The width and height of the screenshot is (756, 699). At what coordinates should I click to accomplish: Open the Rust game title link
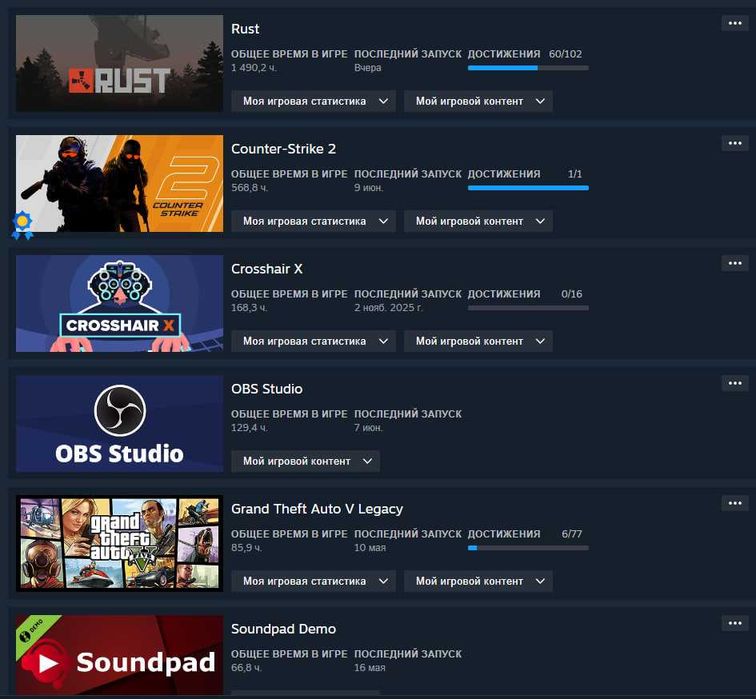click(245, 29)
